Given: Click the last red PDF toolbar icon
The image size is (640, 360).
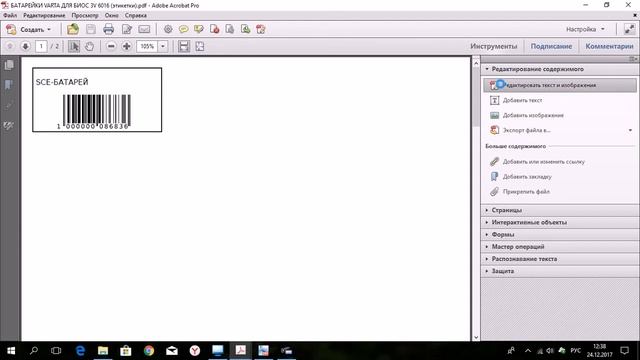Looking at the screenshot, I should (261, 29).
